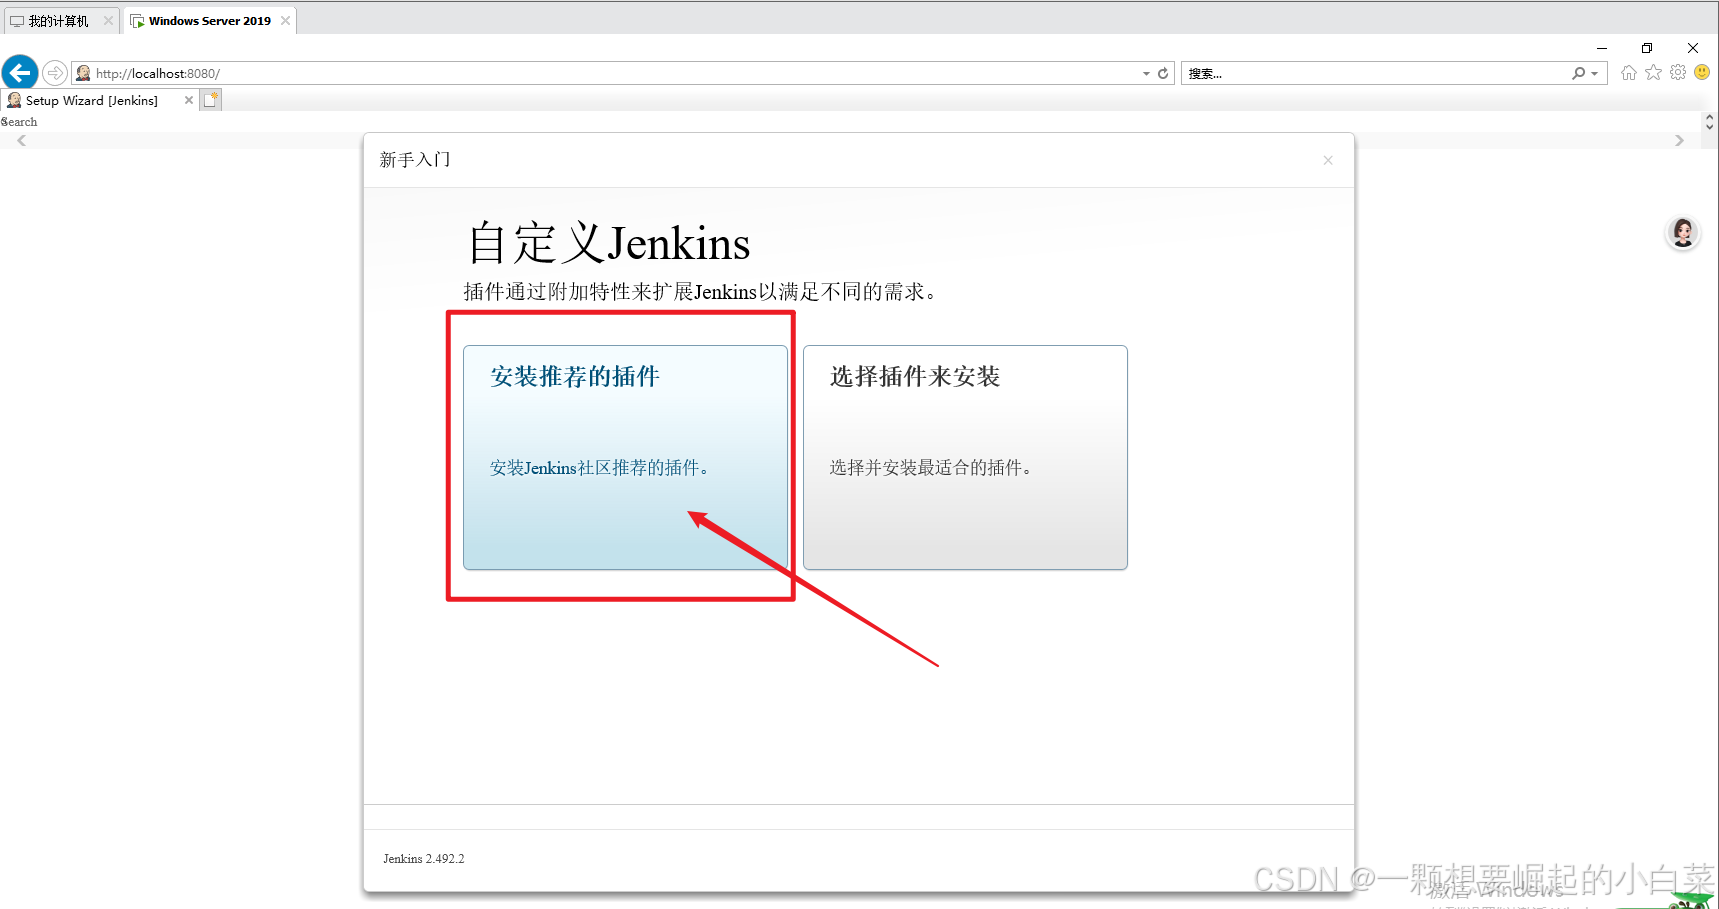1719x909 pixels.
Task: Minimize the browser window
Action: click(x=1602, y=48)
